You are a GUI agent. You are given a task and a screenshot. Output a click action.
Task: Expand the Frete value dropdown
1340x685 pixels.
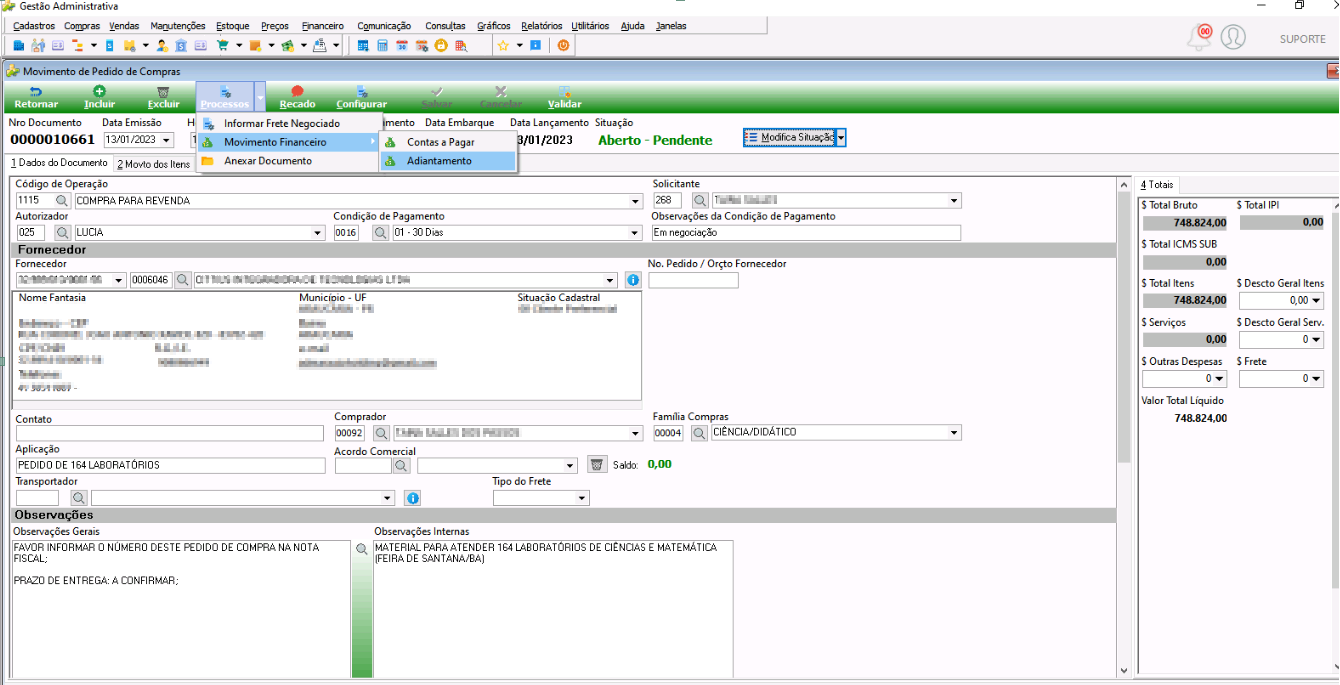click(1317, 379)
